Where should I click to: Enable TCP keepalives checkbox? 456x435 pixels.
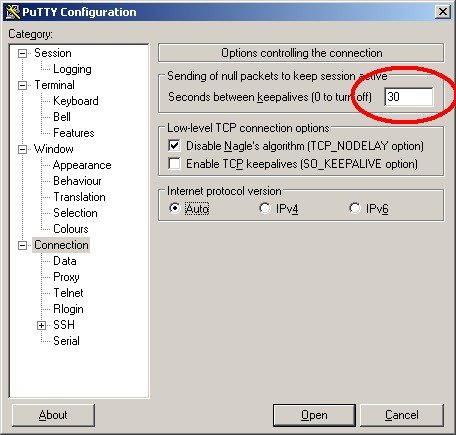click(175, 164)
